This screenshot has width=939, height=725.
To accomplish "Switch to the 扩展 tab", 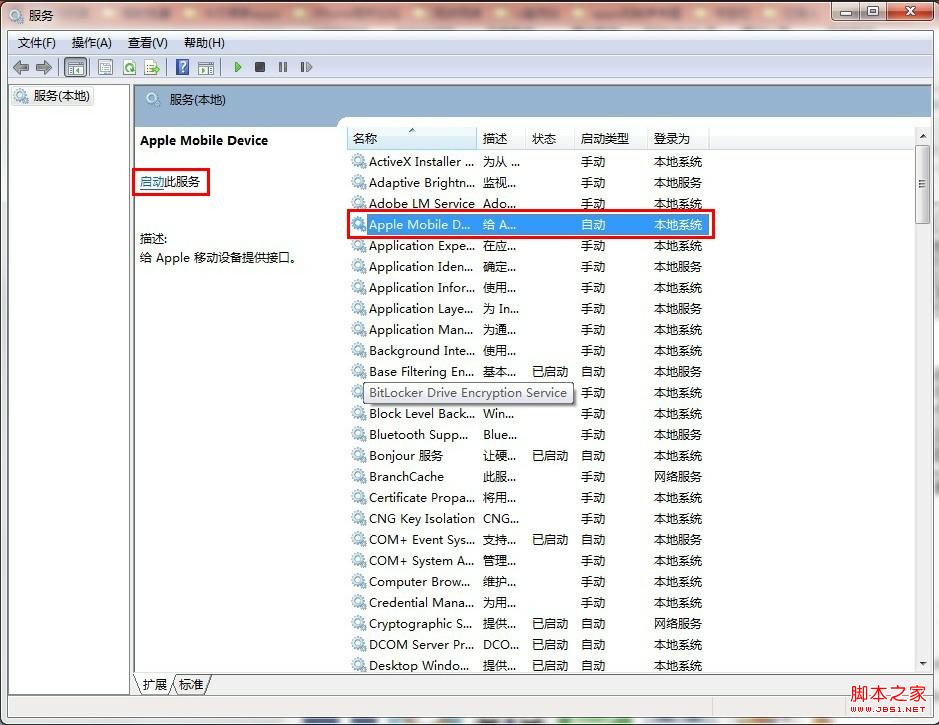I will click(x=155, y=684).
